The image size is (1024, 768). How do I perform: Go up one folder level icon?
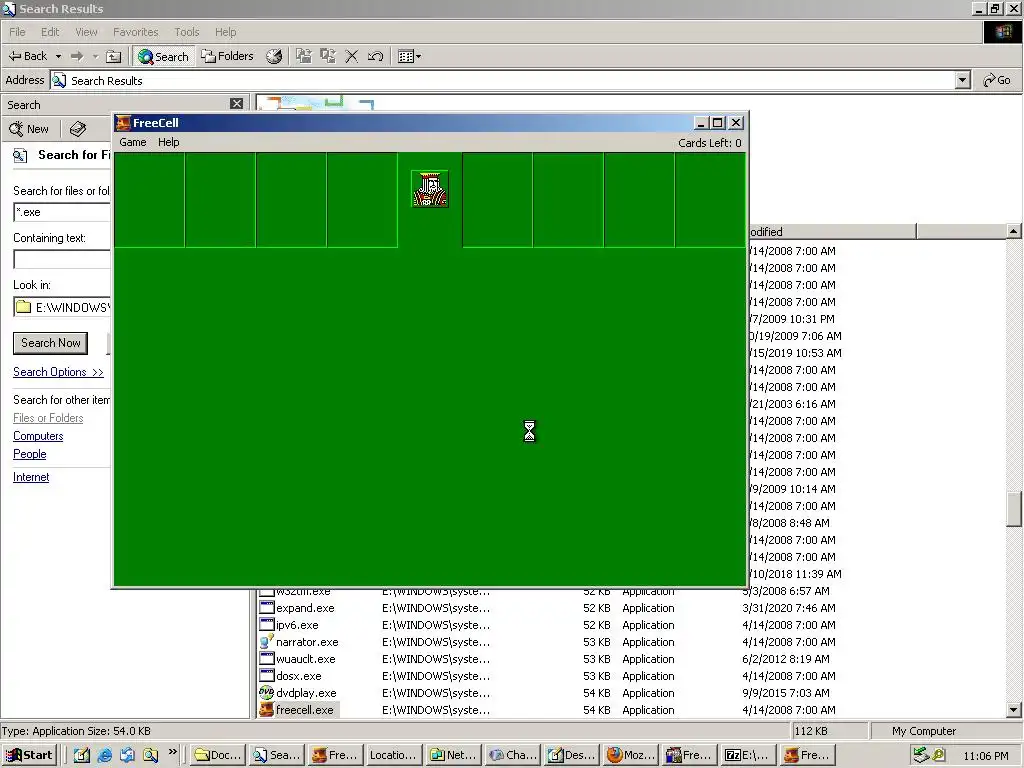[114, 56]
